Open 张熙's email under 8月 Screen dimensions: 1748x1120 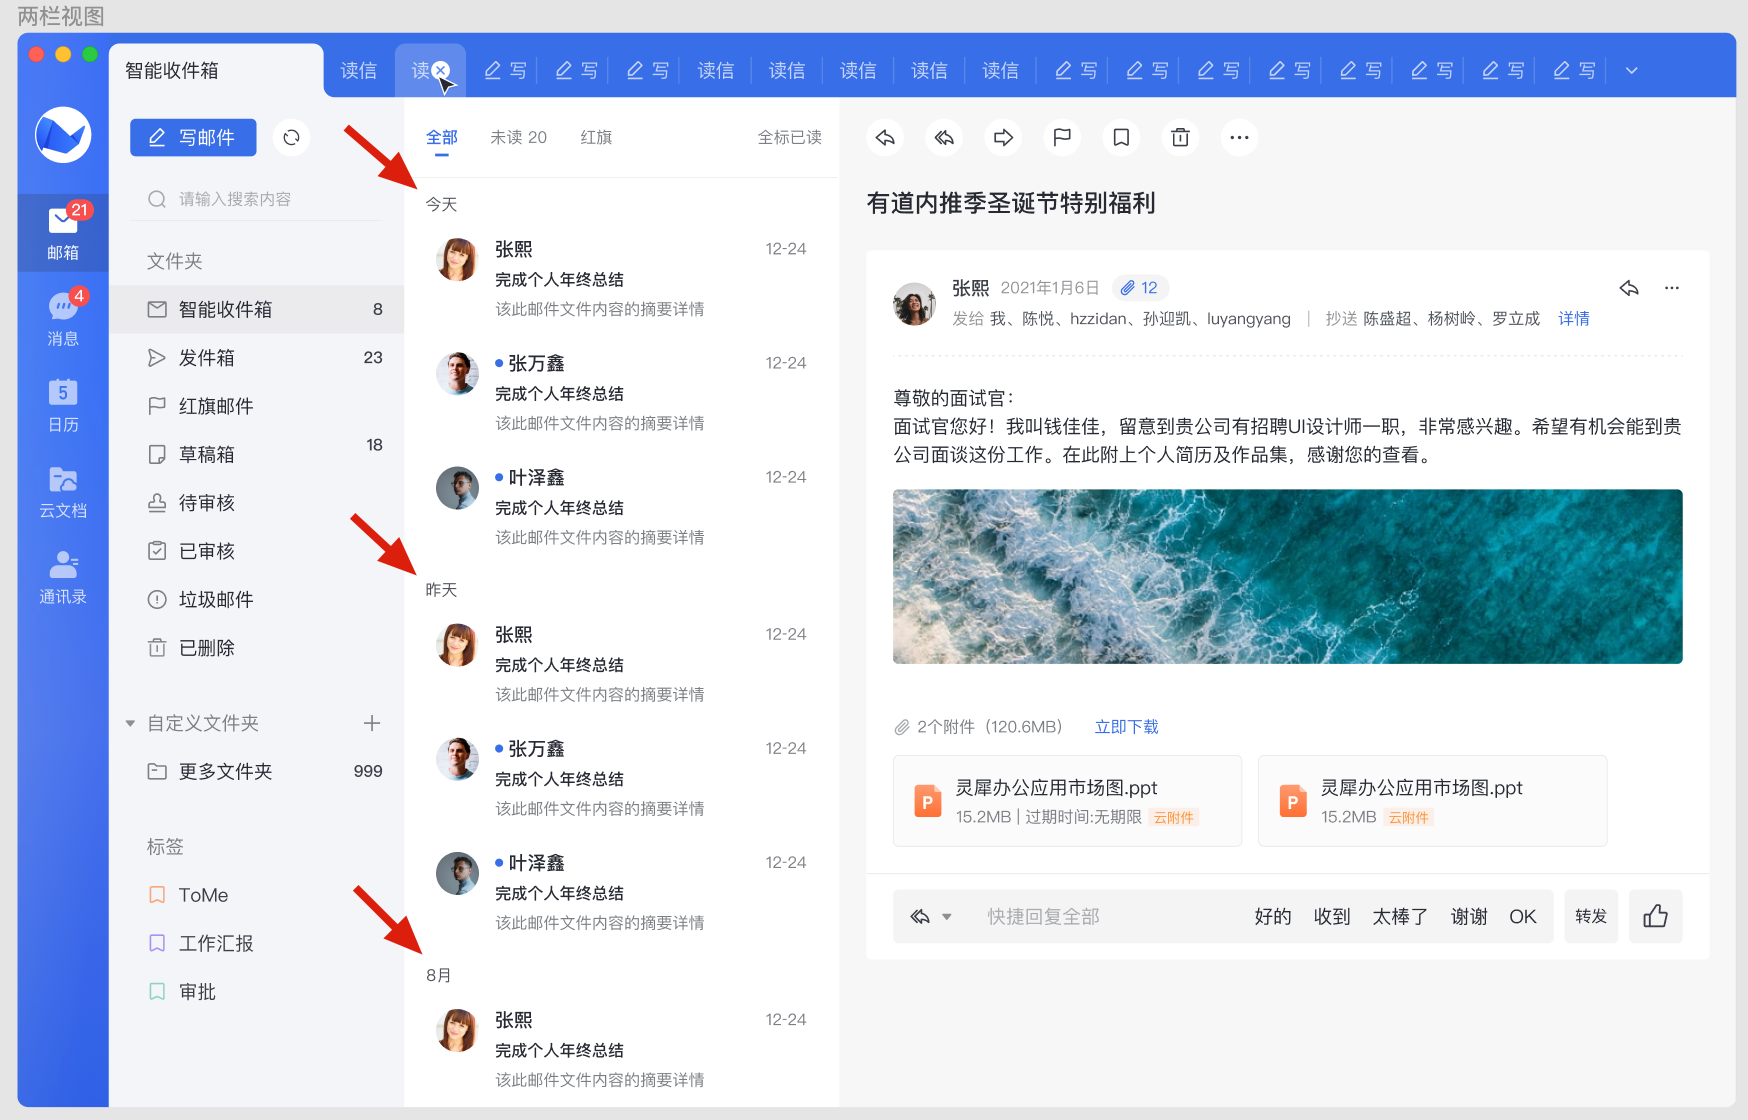[621, 1049]
